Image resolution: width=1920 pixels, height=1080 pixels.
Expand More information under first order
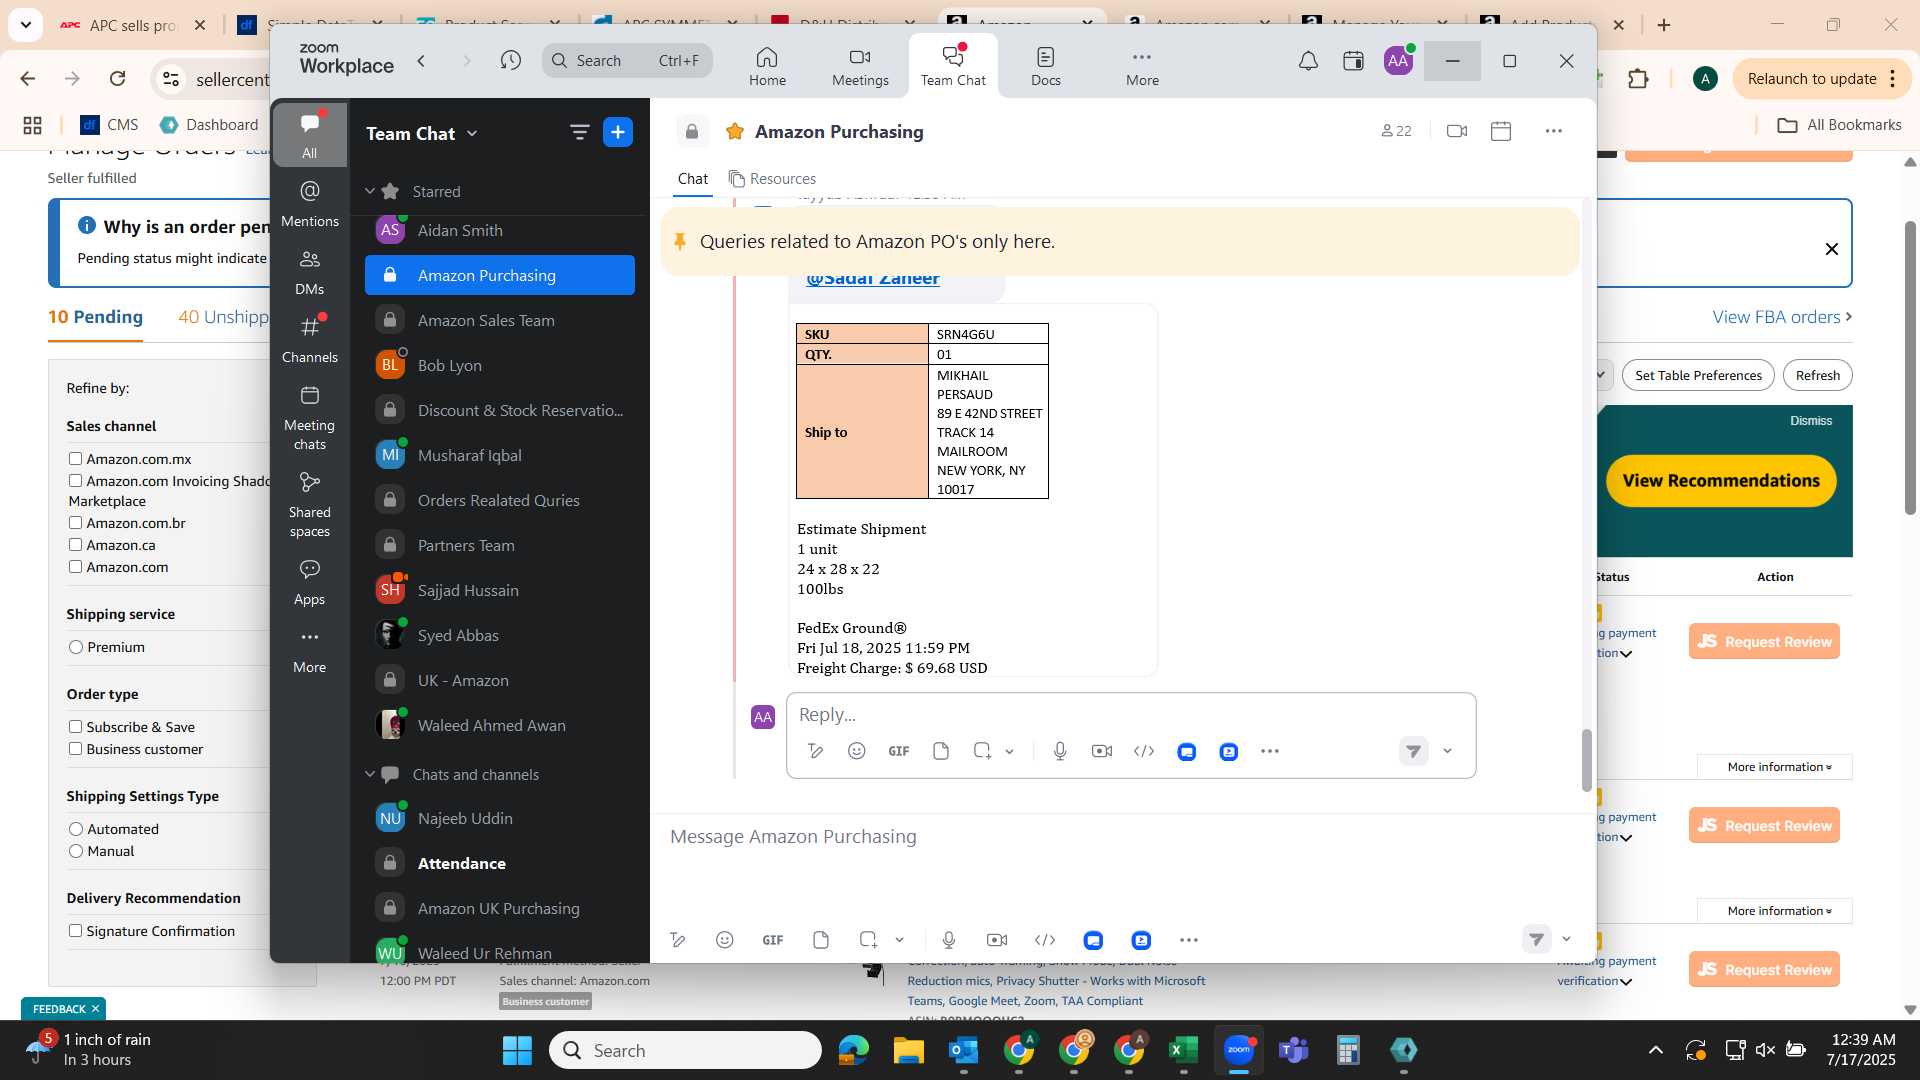[1775, 767]
